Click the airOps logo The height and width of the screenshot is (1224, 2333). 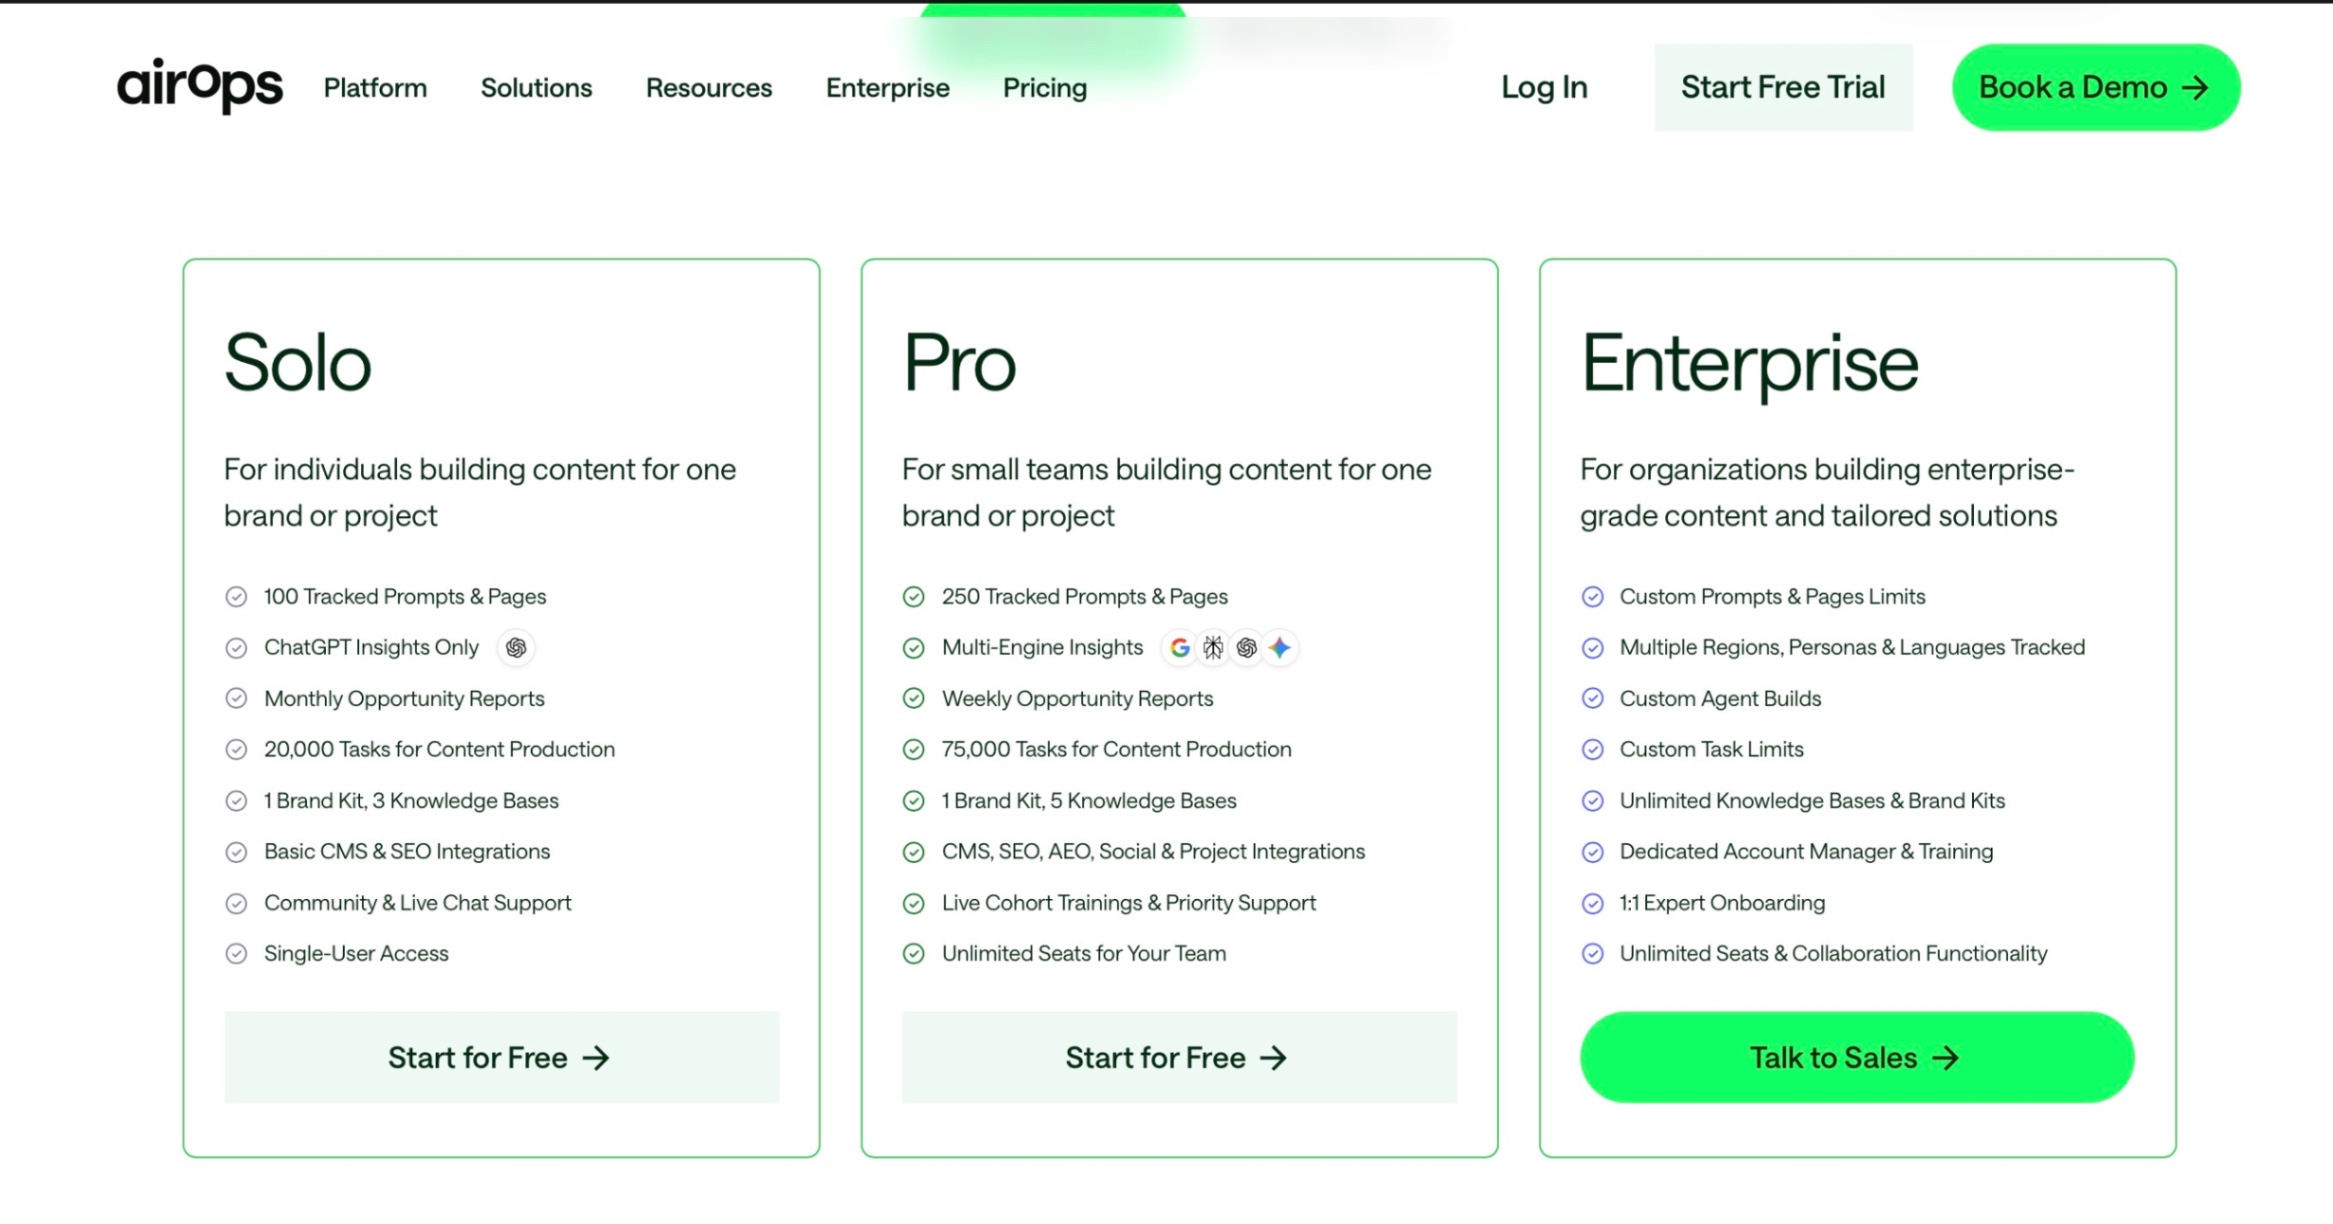point(200,86)
